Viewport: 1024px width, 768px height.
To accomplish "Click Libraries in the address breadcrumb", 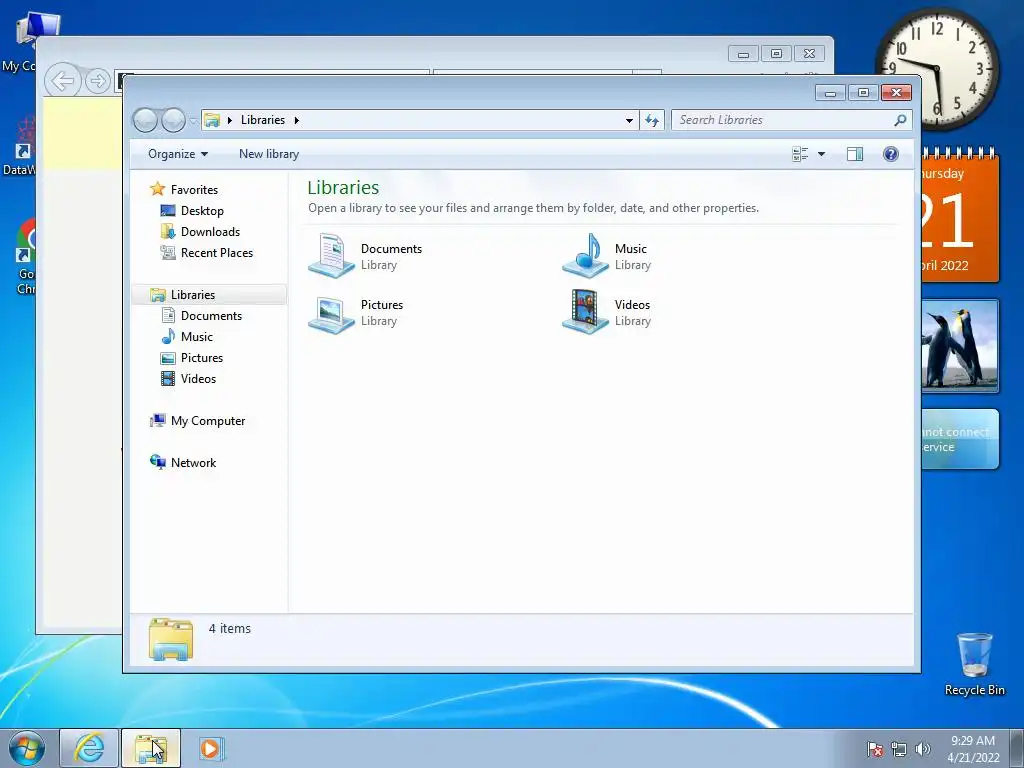I will [263, 120].
